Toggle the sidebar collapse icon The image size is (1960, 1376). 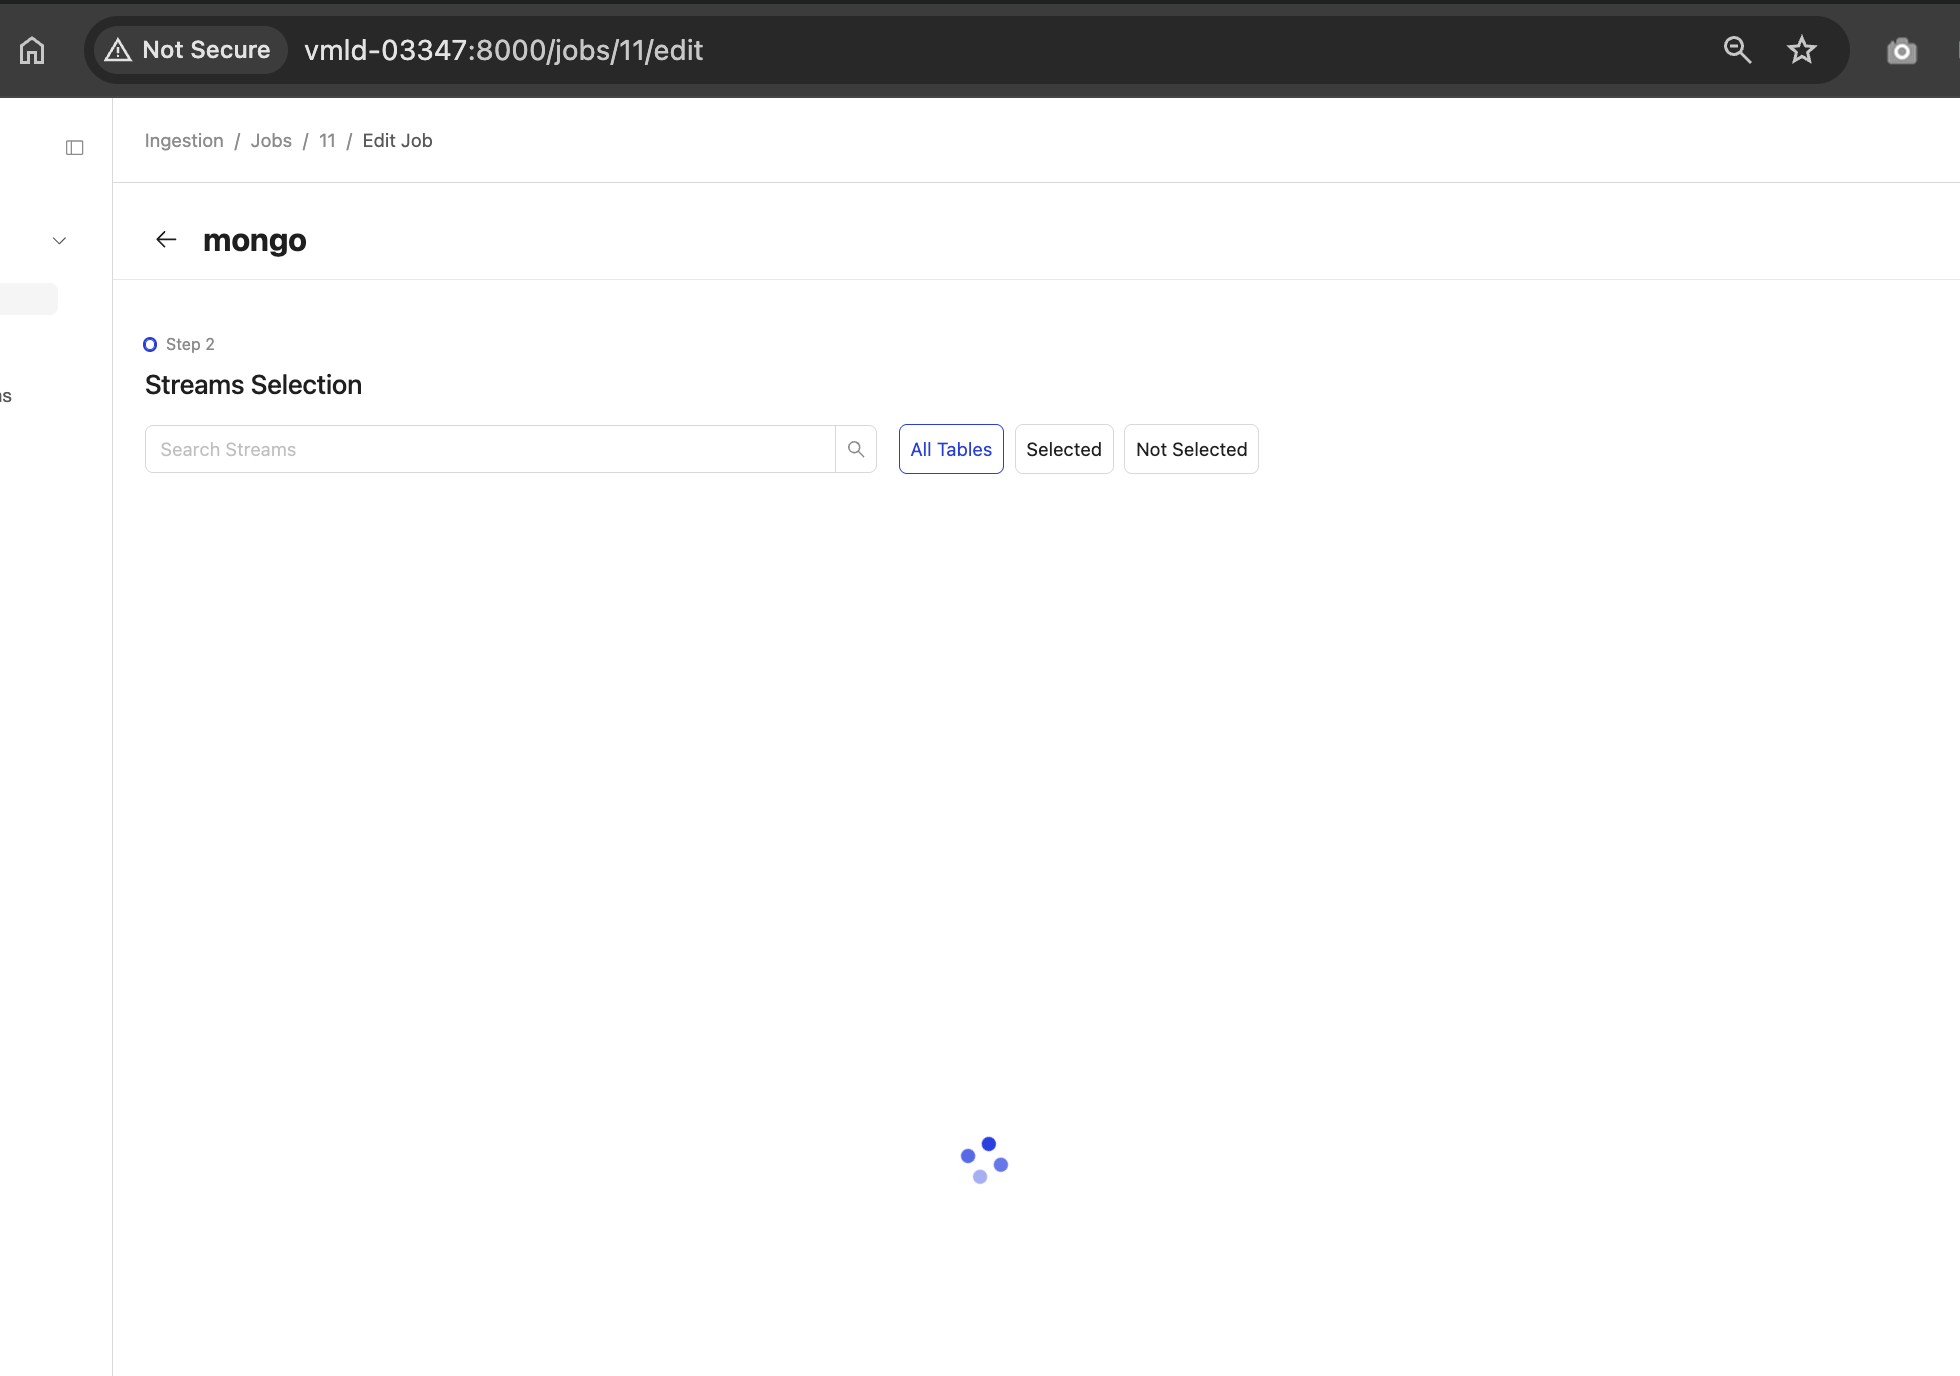point(75,148)
